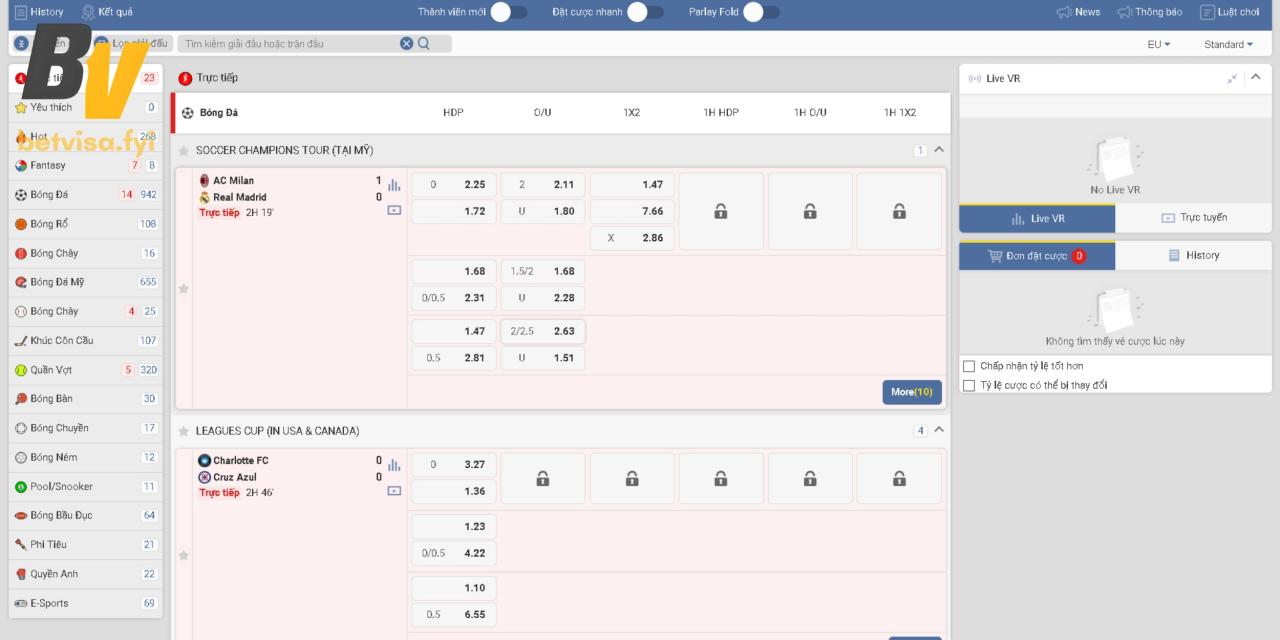Open the Standard view dropdown
Screen dimensions: 1280x640
(1229, 44)
